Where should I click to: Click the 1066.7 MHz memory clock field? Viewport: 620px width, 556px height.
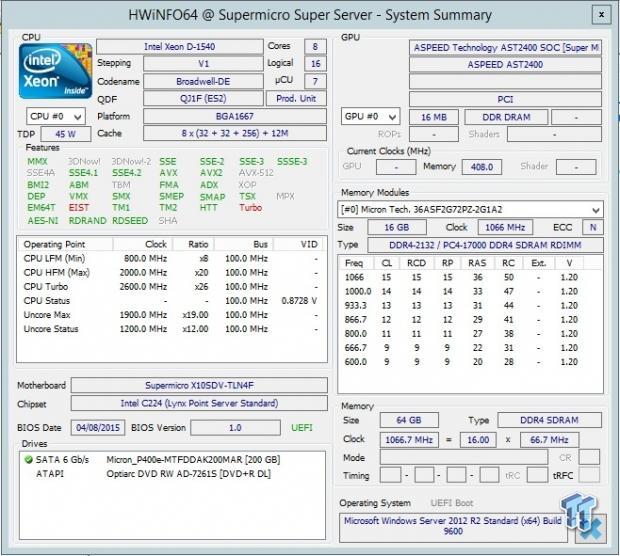409,440
